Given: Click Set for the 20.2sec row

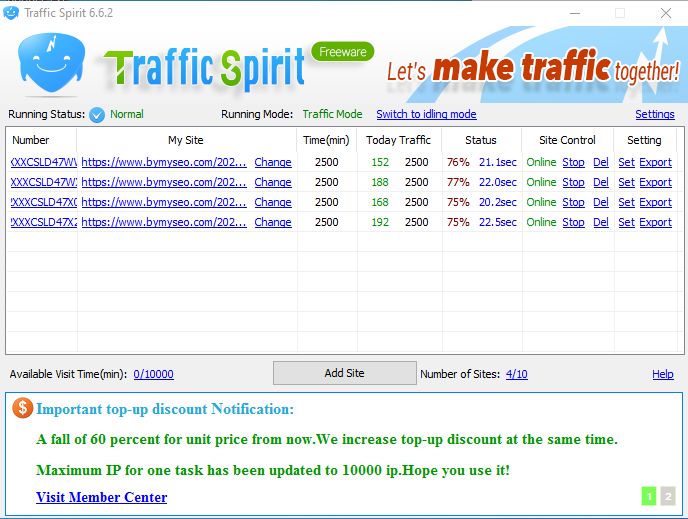Looking at the screenshot, I should coord(627,202).
